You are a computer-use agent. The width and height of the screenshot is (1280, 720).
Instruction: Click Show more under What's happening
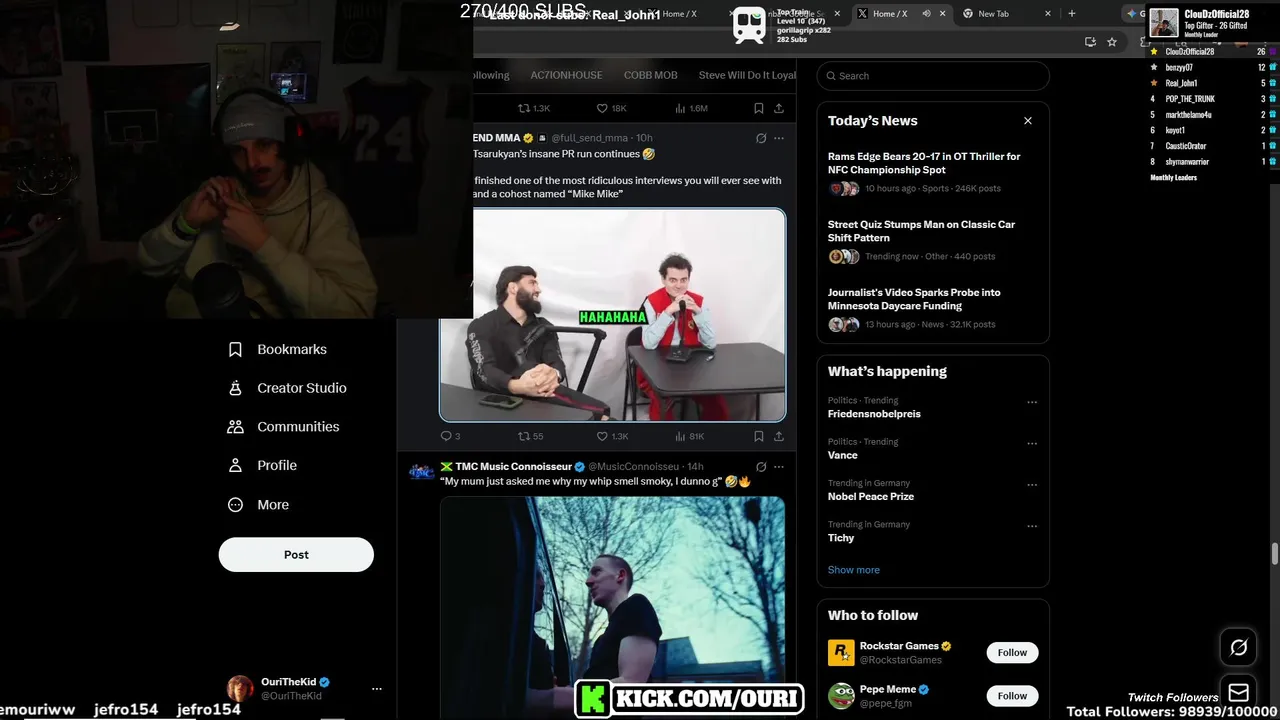click(854, 570)
